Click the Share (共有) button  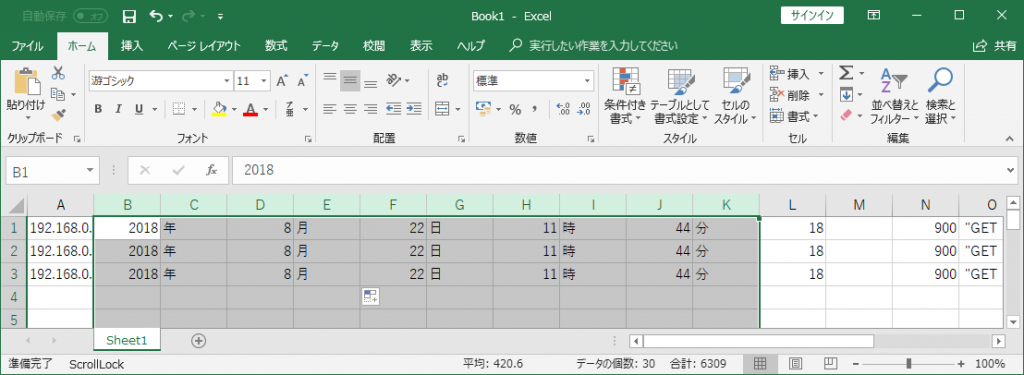click(995, 46)
